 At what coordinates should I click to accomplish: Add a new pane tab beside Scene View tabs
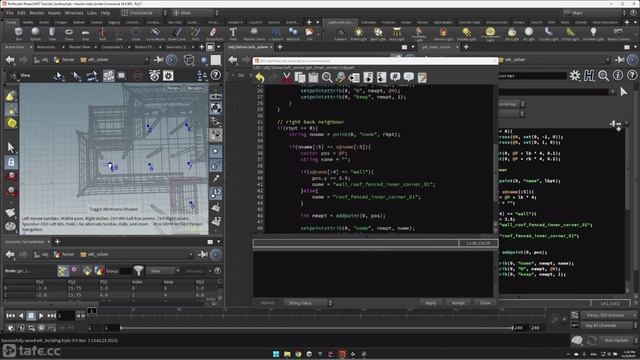(x=202, y=47)
